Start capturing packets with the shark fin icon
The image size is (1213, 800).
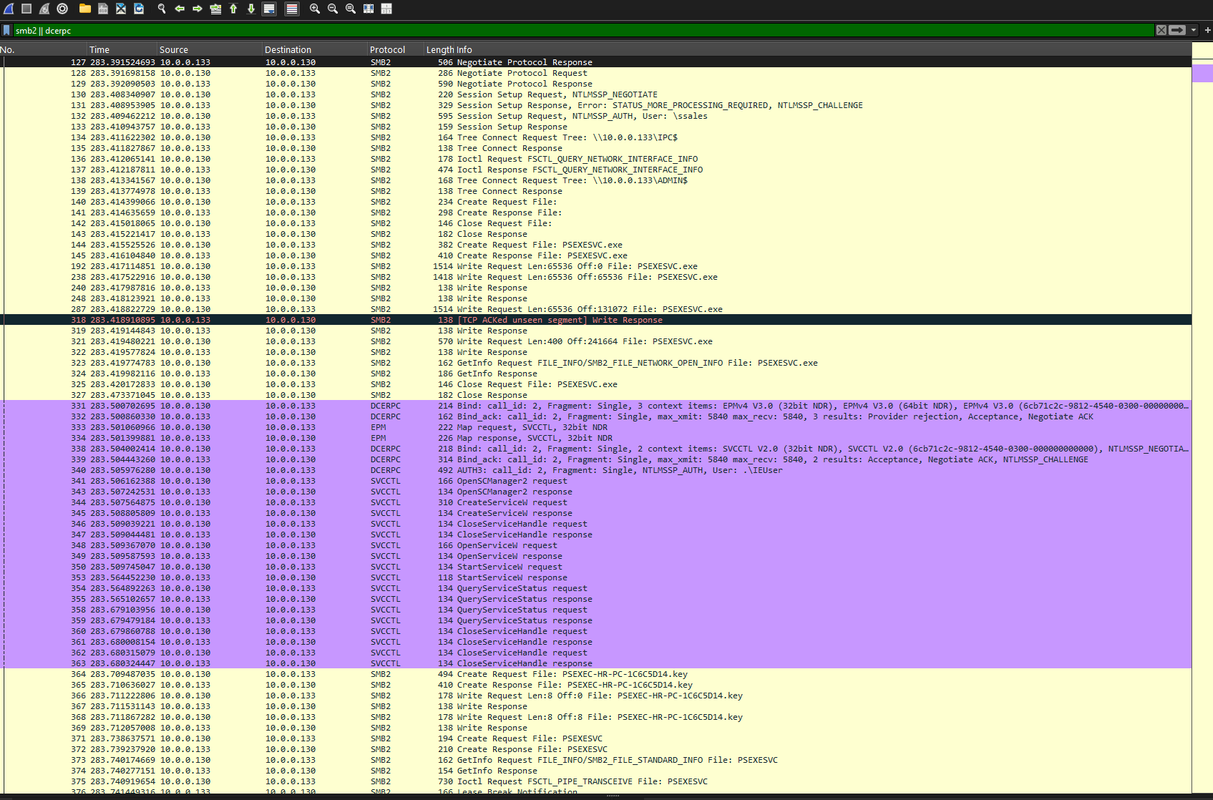pyautogui.click(x=8, y=8)
